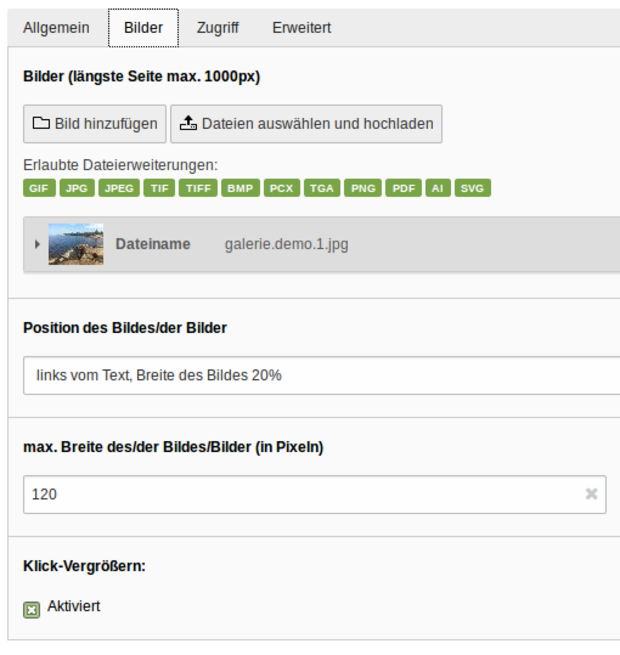Click the upload icon for Dateien hochladen

[188, 124]
